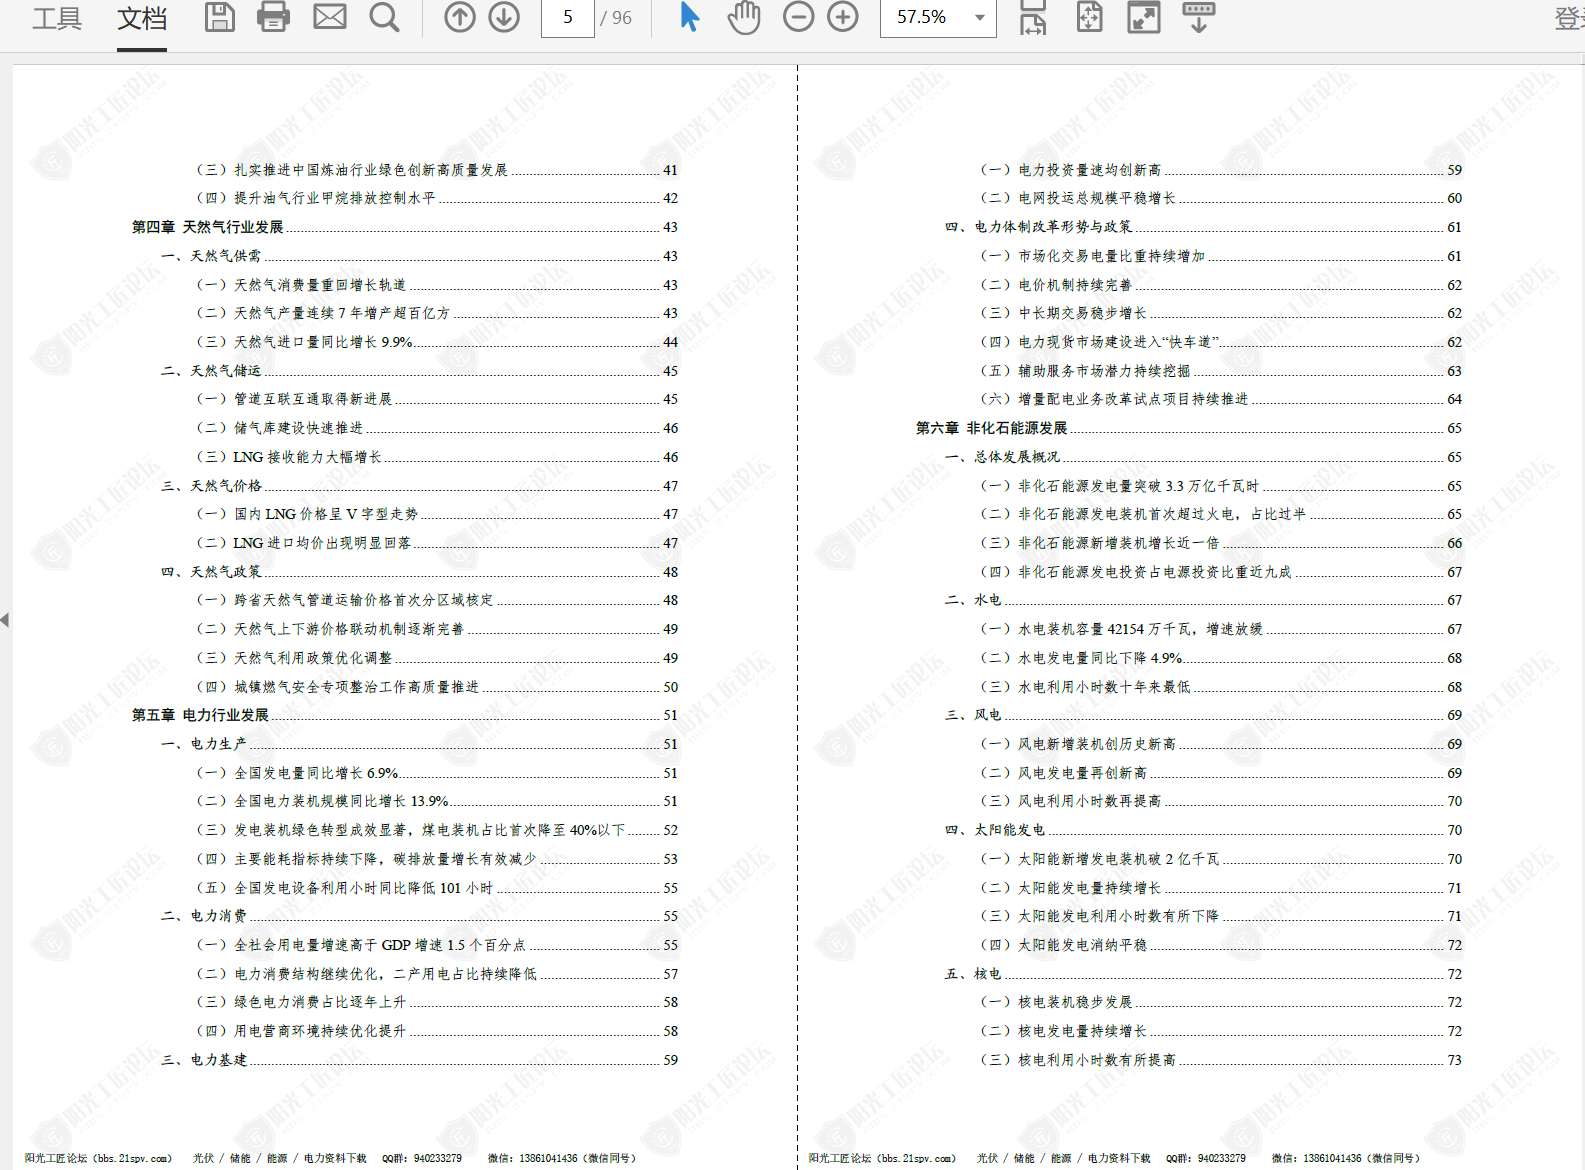Viewport: 1585px width, 1170px height.
Task: Click TOC entry 二、水电
Action: coord(1203,600)
